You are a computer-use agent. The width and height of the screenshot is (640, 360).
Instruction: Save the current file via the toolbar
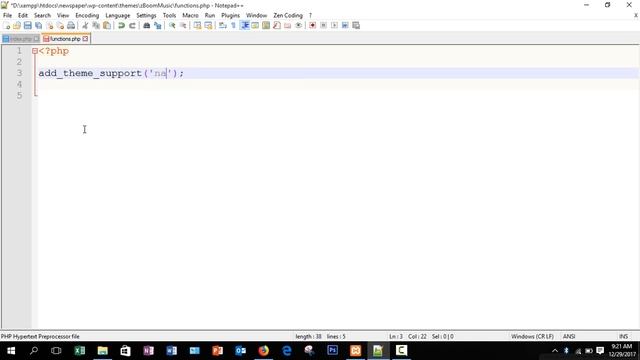(x=28, y=26)
